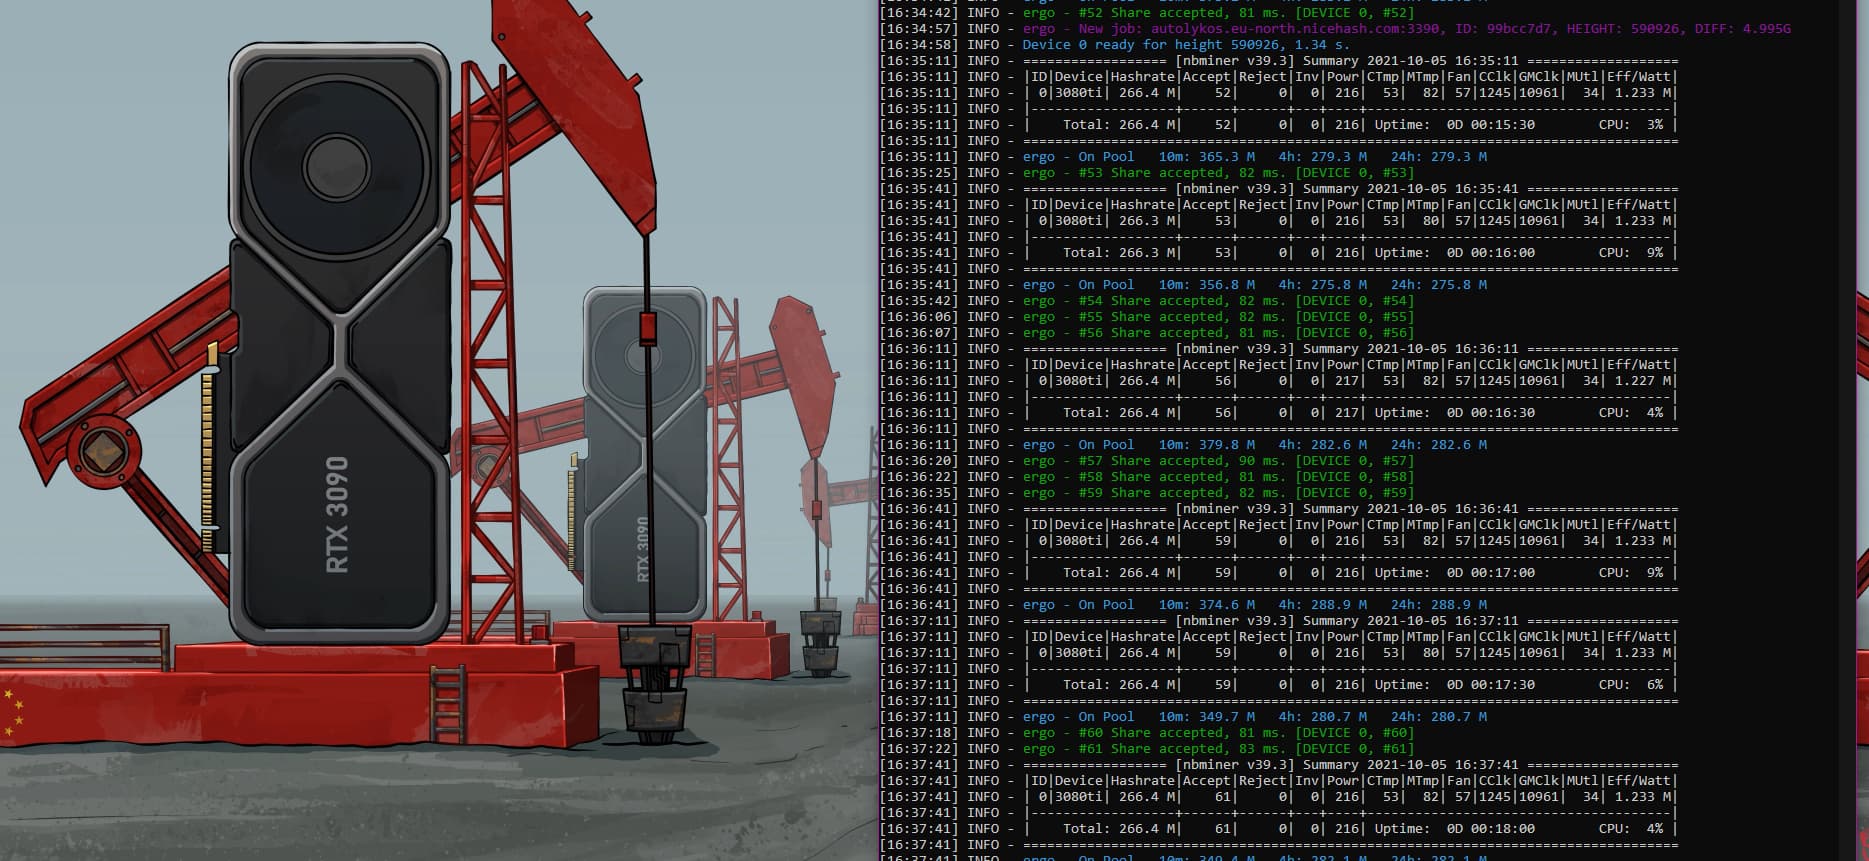Click the Uptime 0D 00:16:30 value
Screen dimensions: 1869x861
1455,413
